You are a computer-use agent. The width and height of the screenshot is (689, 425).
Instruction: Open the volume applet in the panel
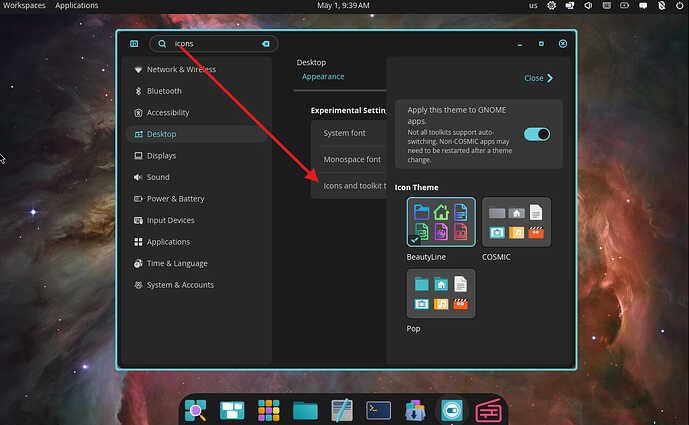tap(588, 5)
